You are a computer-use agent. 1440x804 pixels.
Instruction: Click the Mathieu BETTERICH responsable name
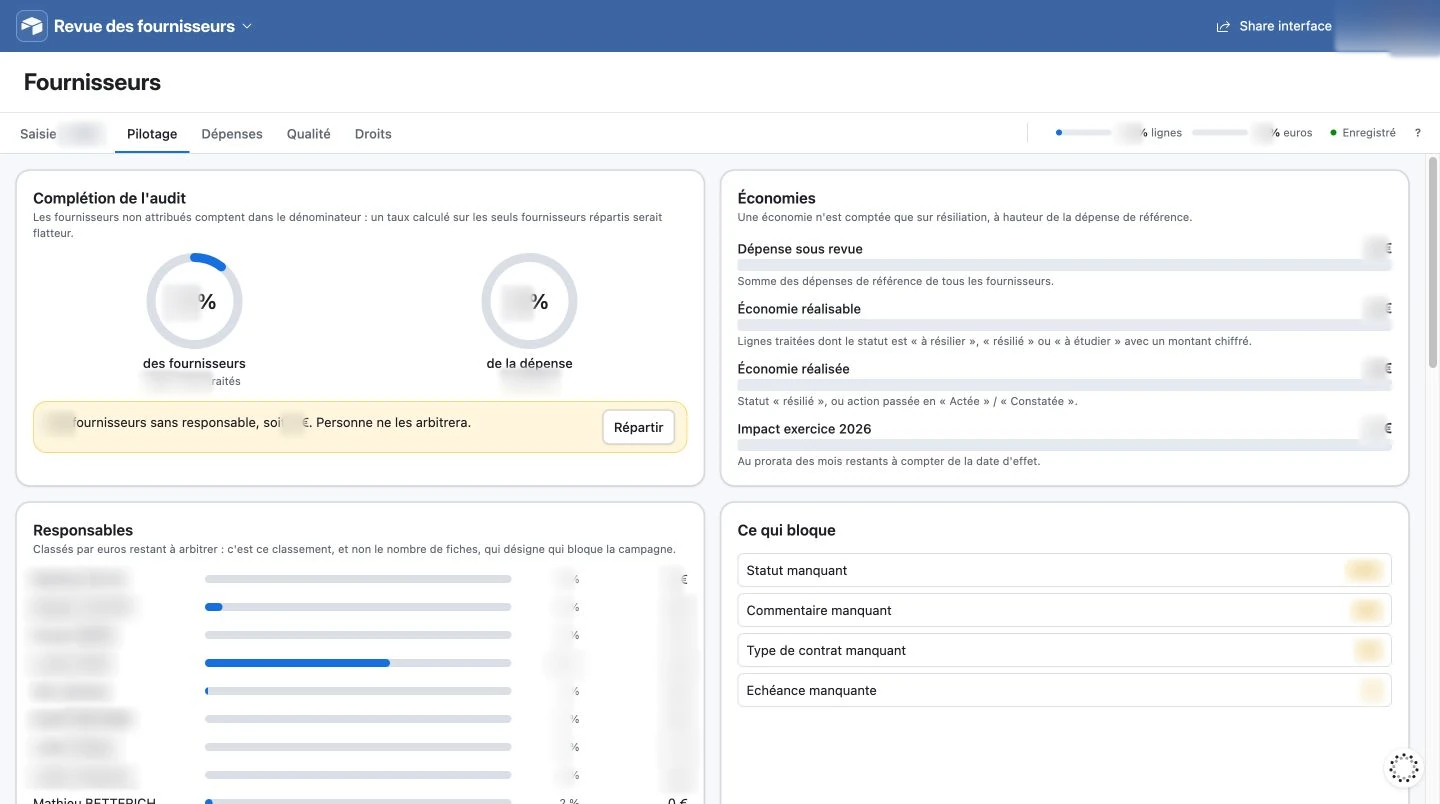tap(94, 800)
